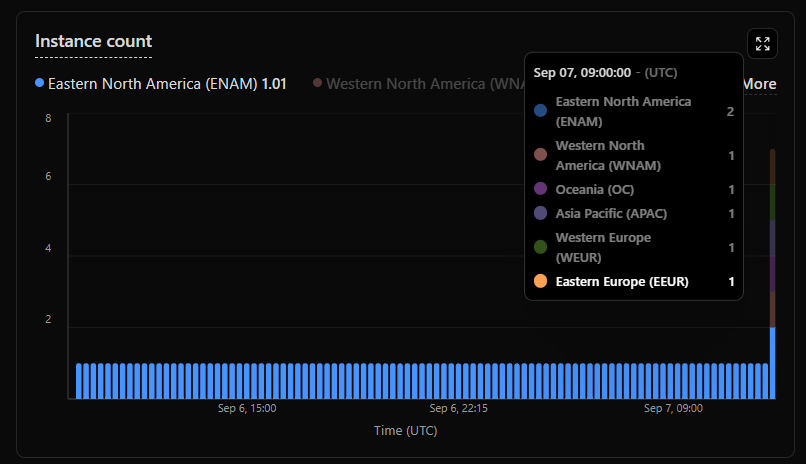Click the Sep 7, 09:00 axis label
The image size is (806, 464).
coord(673,409)
